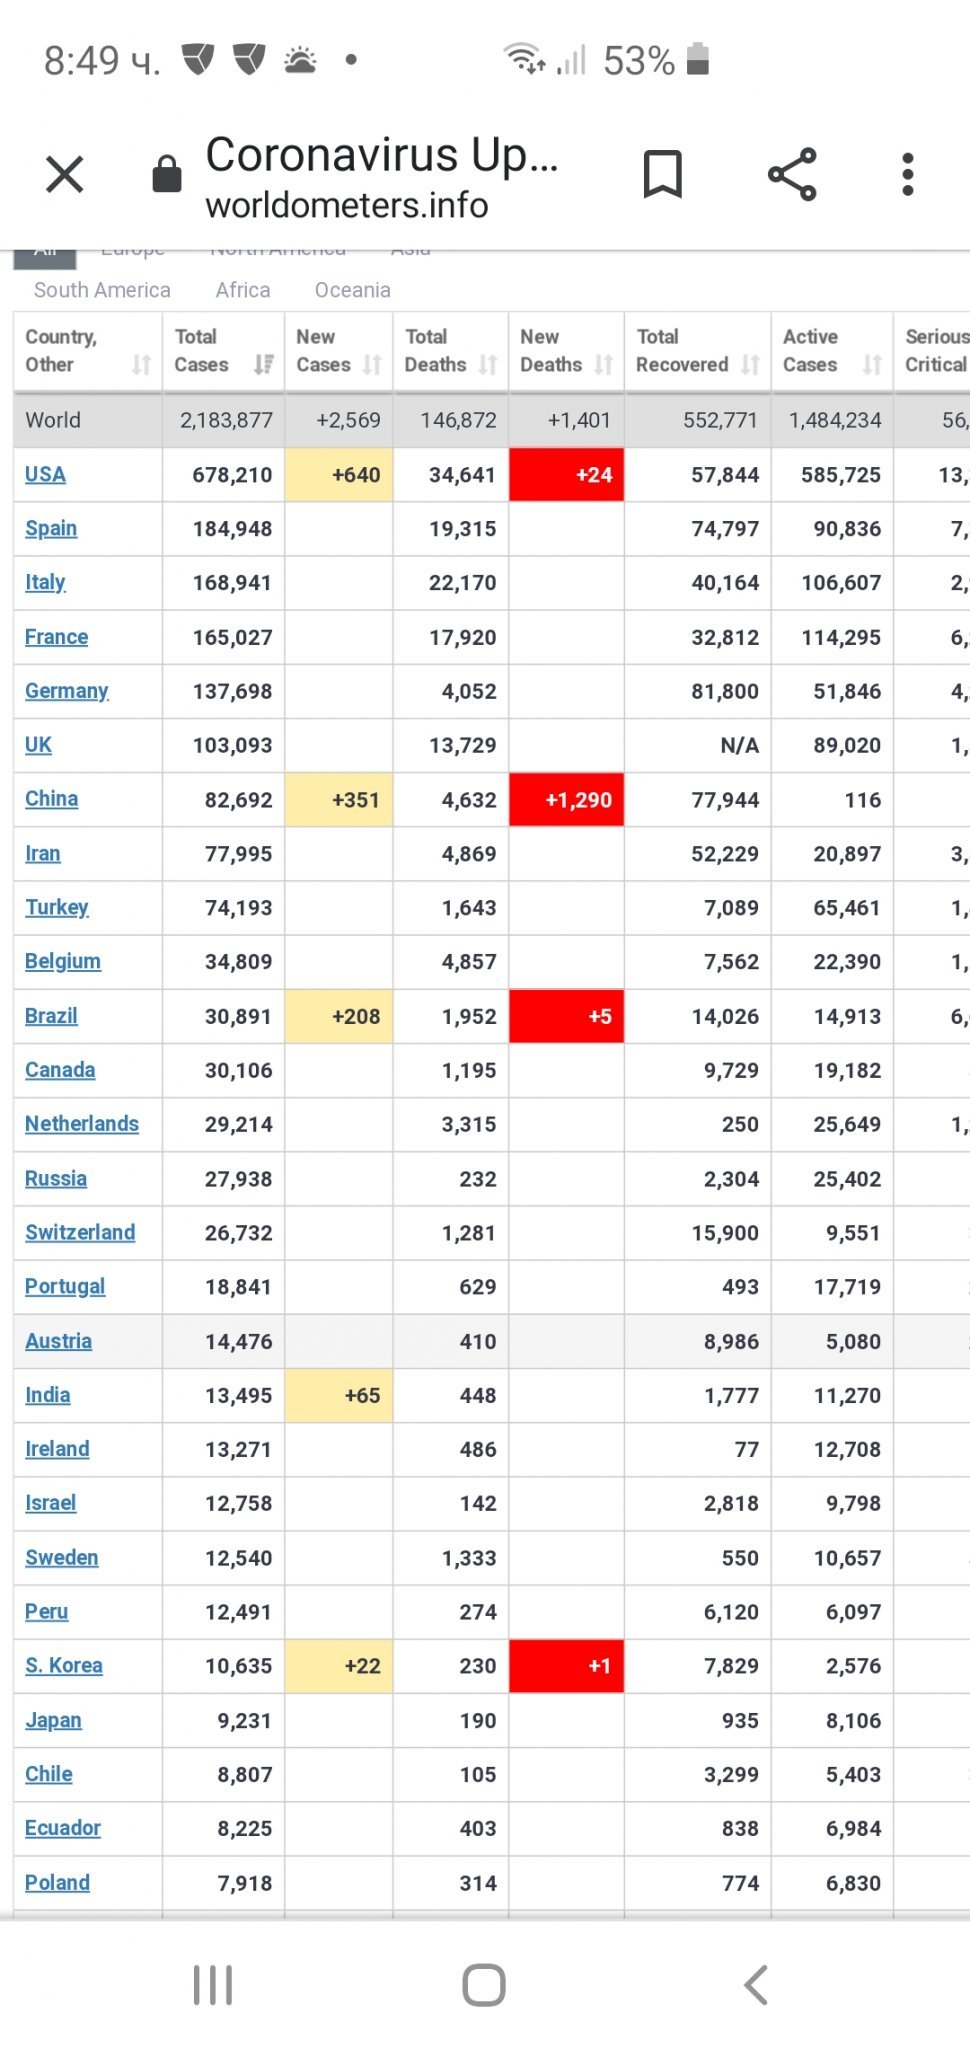
Task: Close the browser tab with X
Action: pos(65,175)
